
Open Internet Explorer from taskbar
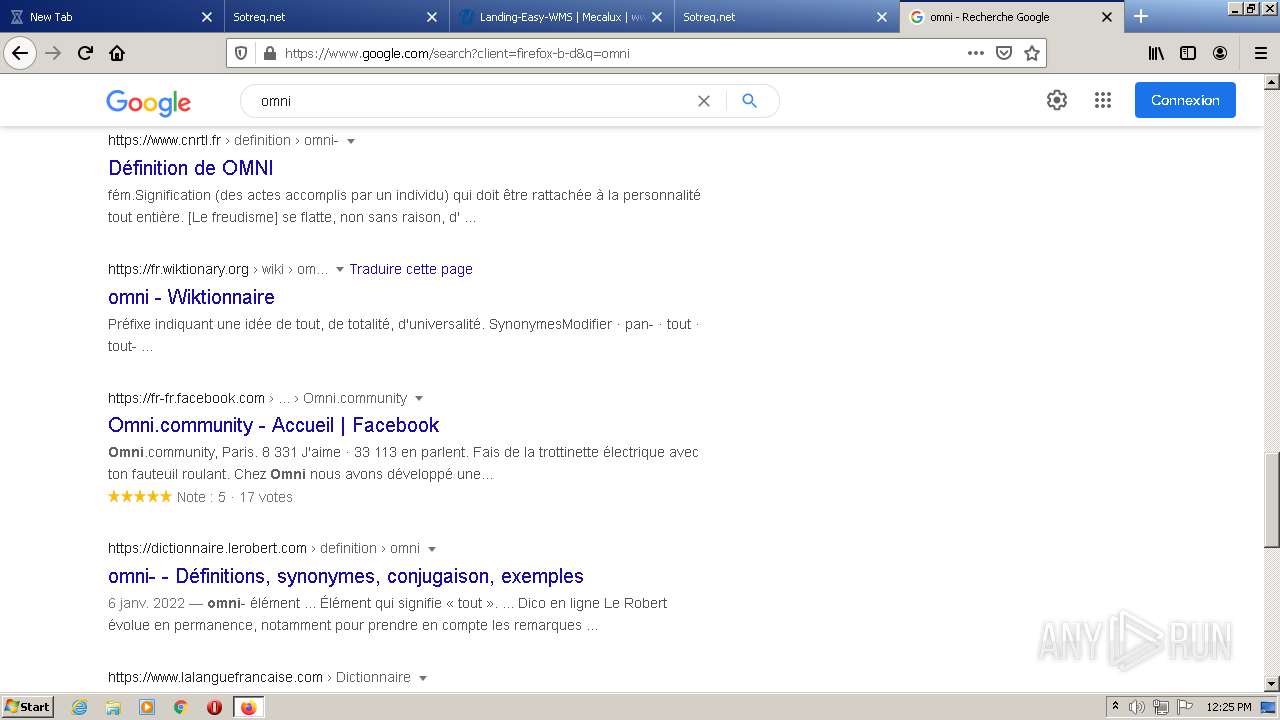click(80, 707)
